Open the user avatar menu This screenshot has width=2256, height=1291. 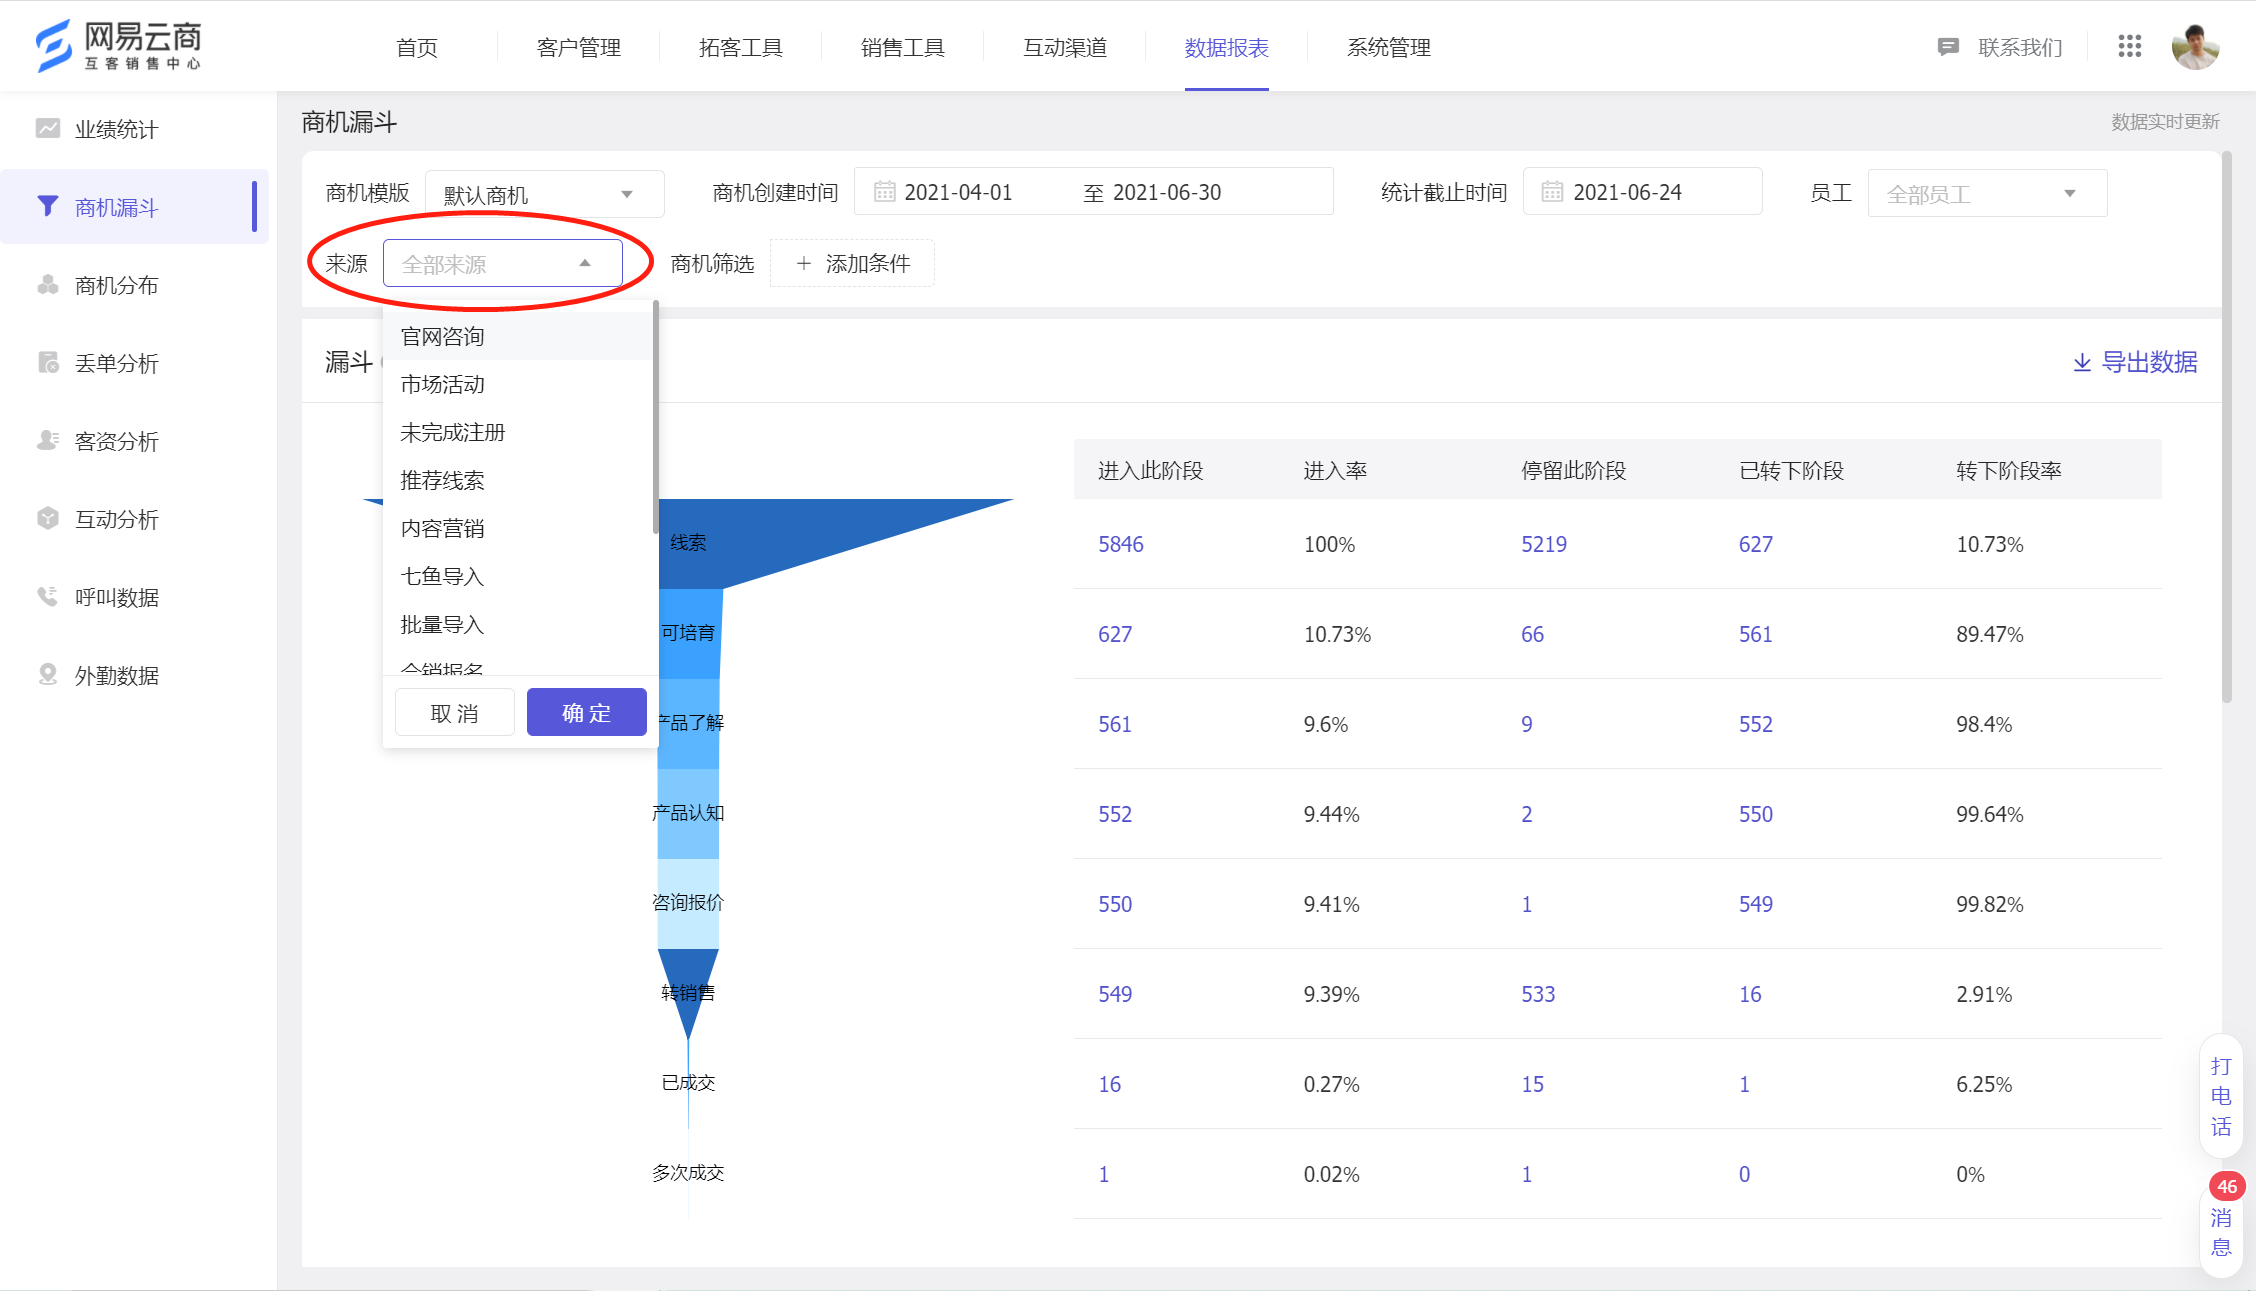pos(2195,46)
